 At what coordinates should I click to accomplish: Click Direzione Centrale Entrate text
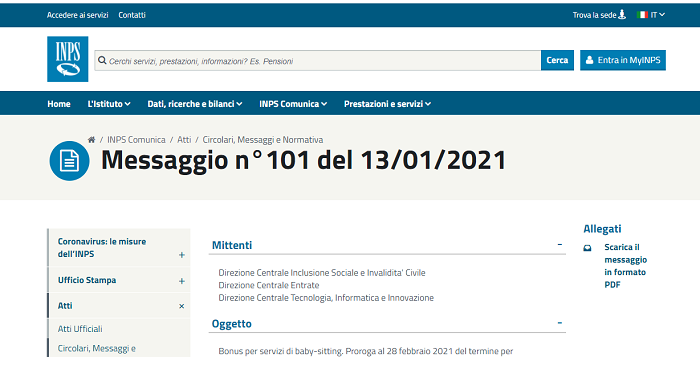[x=269, y=285]
